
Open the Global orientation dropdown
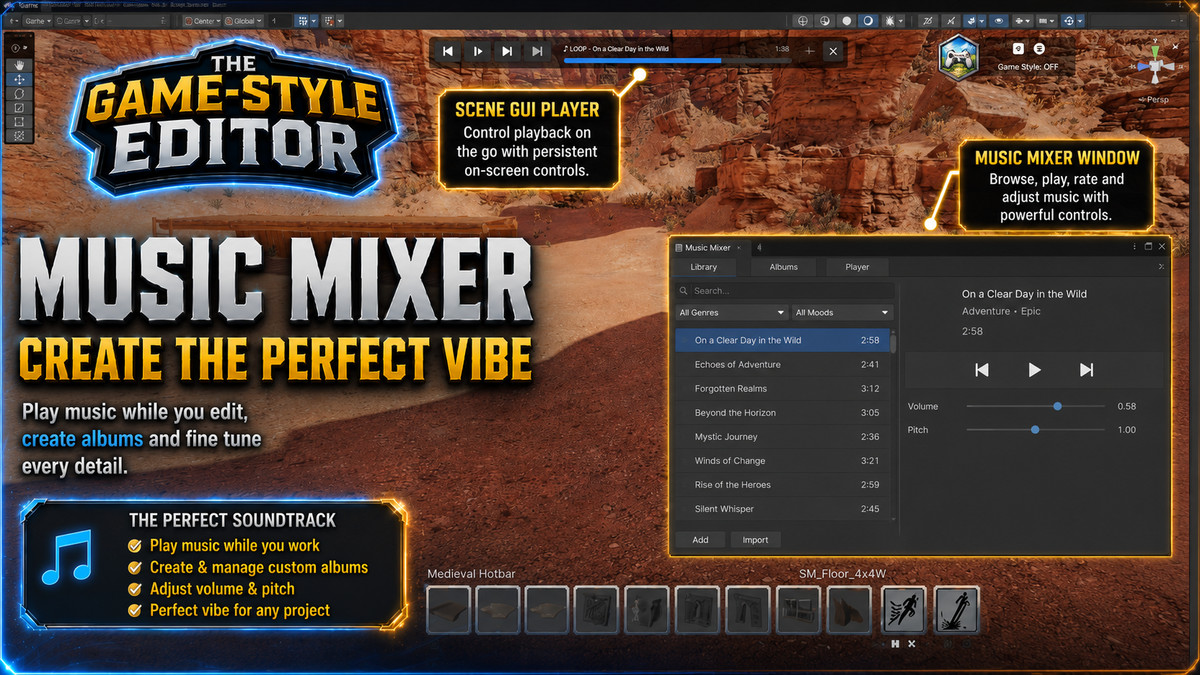(245, 20)
